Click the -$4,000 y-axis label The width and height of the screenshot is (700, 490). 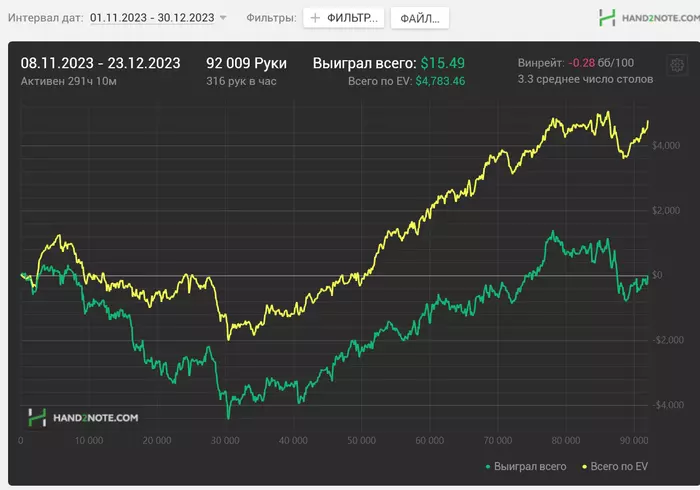tap(668, 405)
